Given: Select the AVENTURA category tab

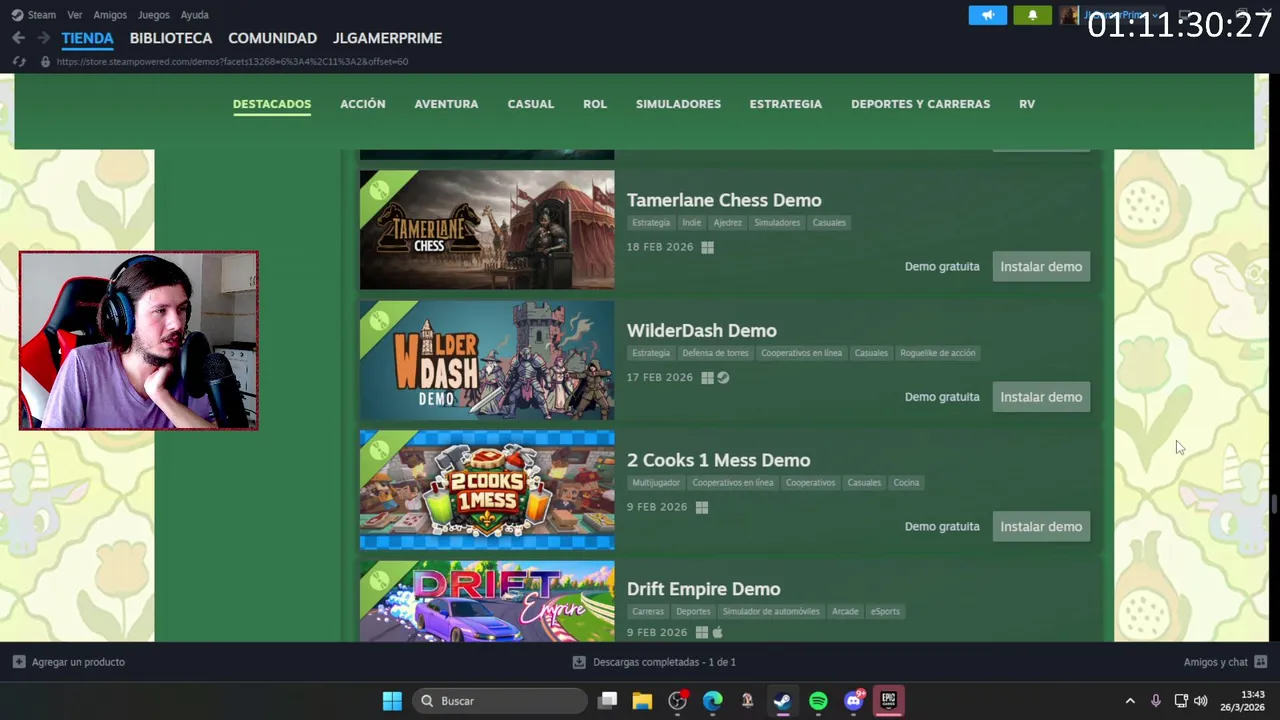Looking at the screenshot, I should [446, 104].
